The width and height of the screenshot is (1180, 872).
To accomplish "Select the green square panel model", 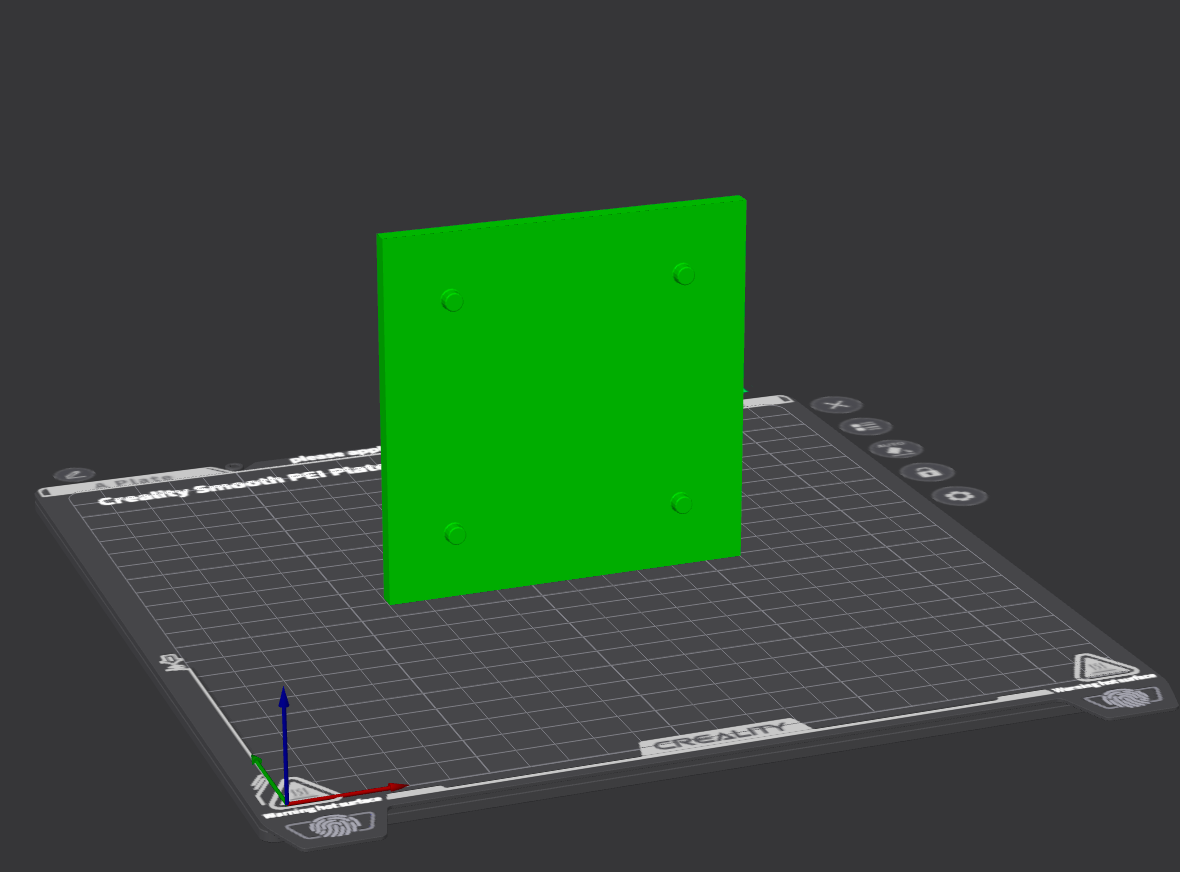I will point(561,399).
